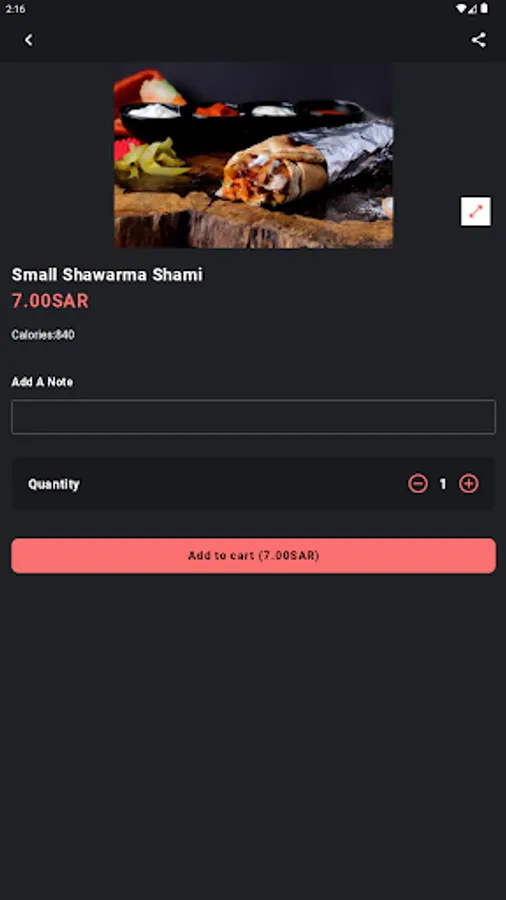506x900 pixels.
Task: Increase quantity with the plus icon
Action: coord(469,484)
